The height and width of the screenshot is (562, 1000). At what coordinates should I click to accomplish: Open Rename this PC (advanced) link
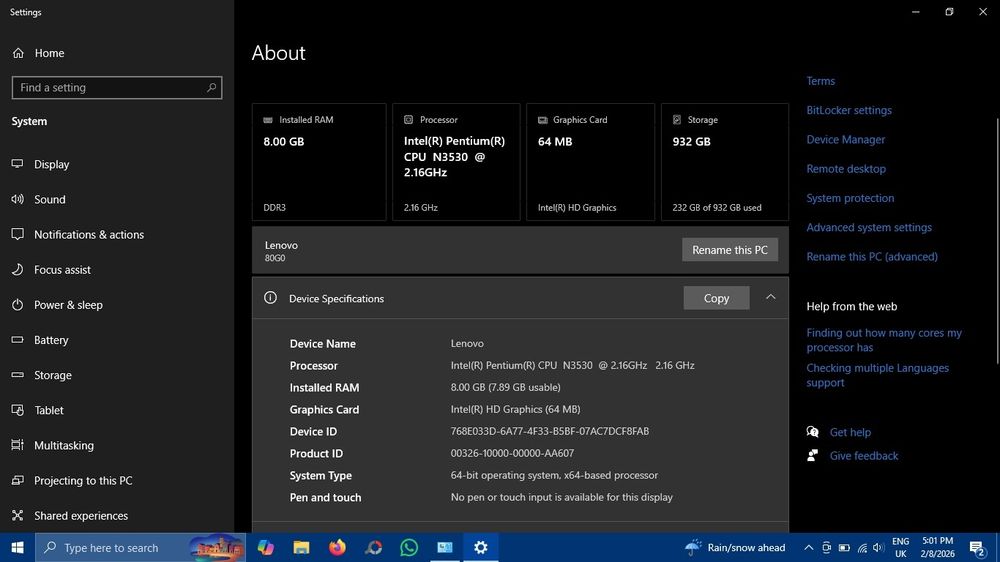click(872, 257)
